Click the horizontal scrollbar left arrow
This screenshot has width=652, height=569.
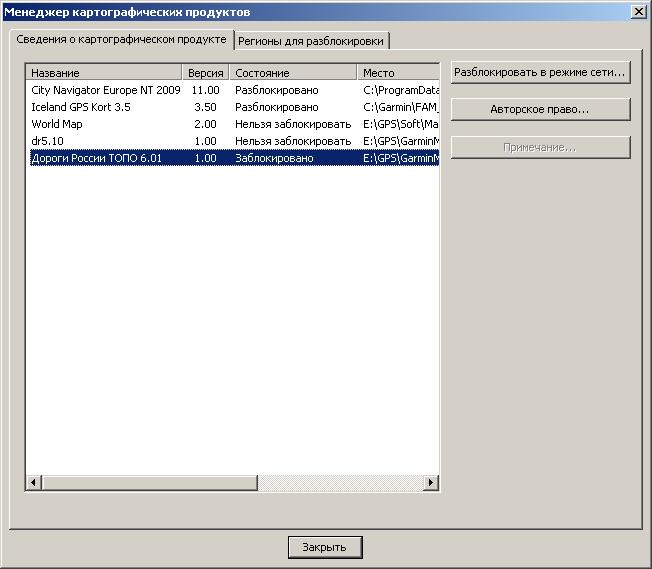click(x=33, y=483)
